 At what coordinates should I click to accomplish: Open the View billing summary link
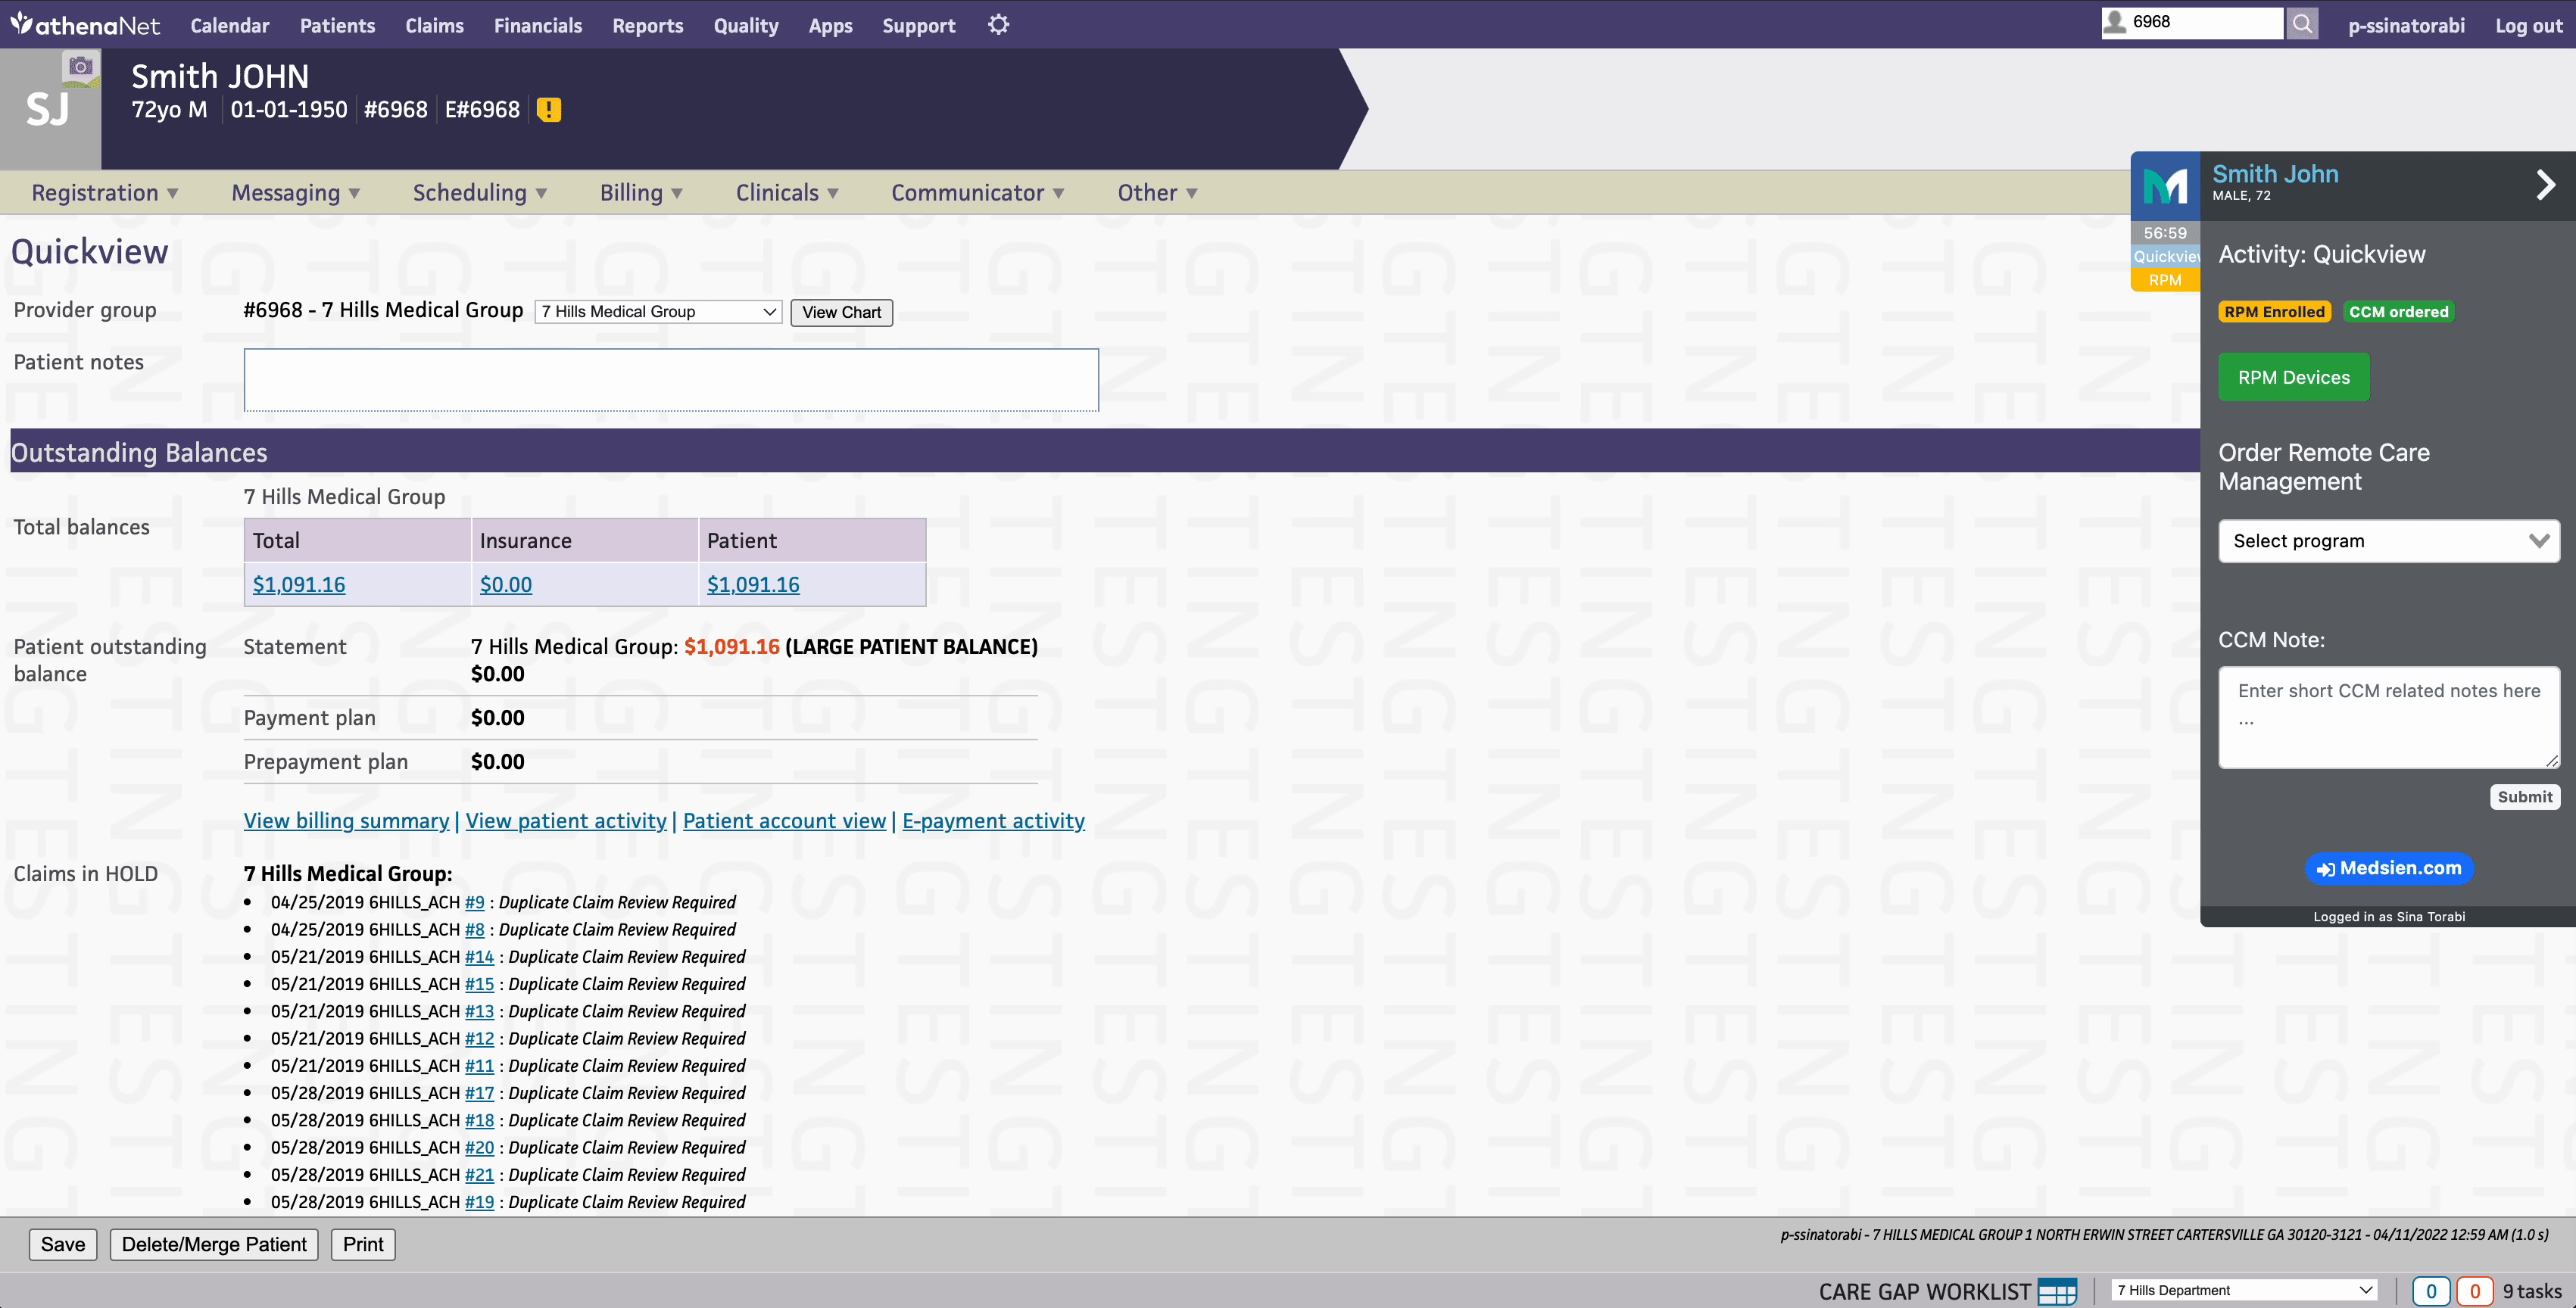pyautogui.click(x=346, y=821)
